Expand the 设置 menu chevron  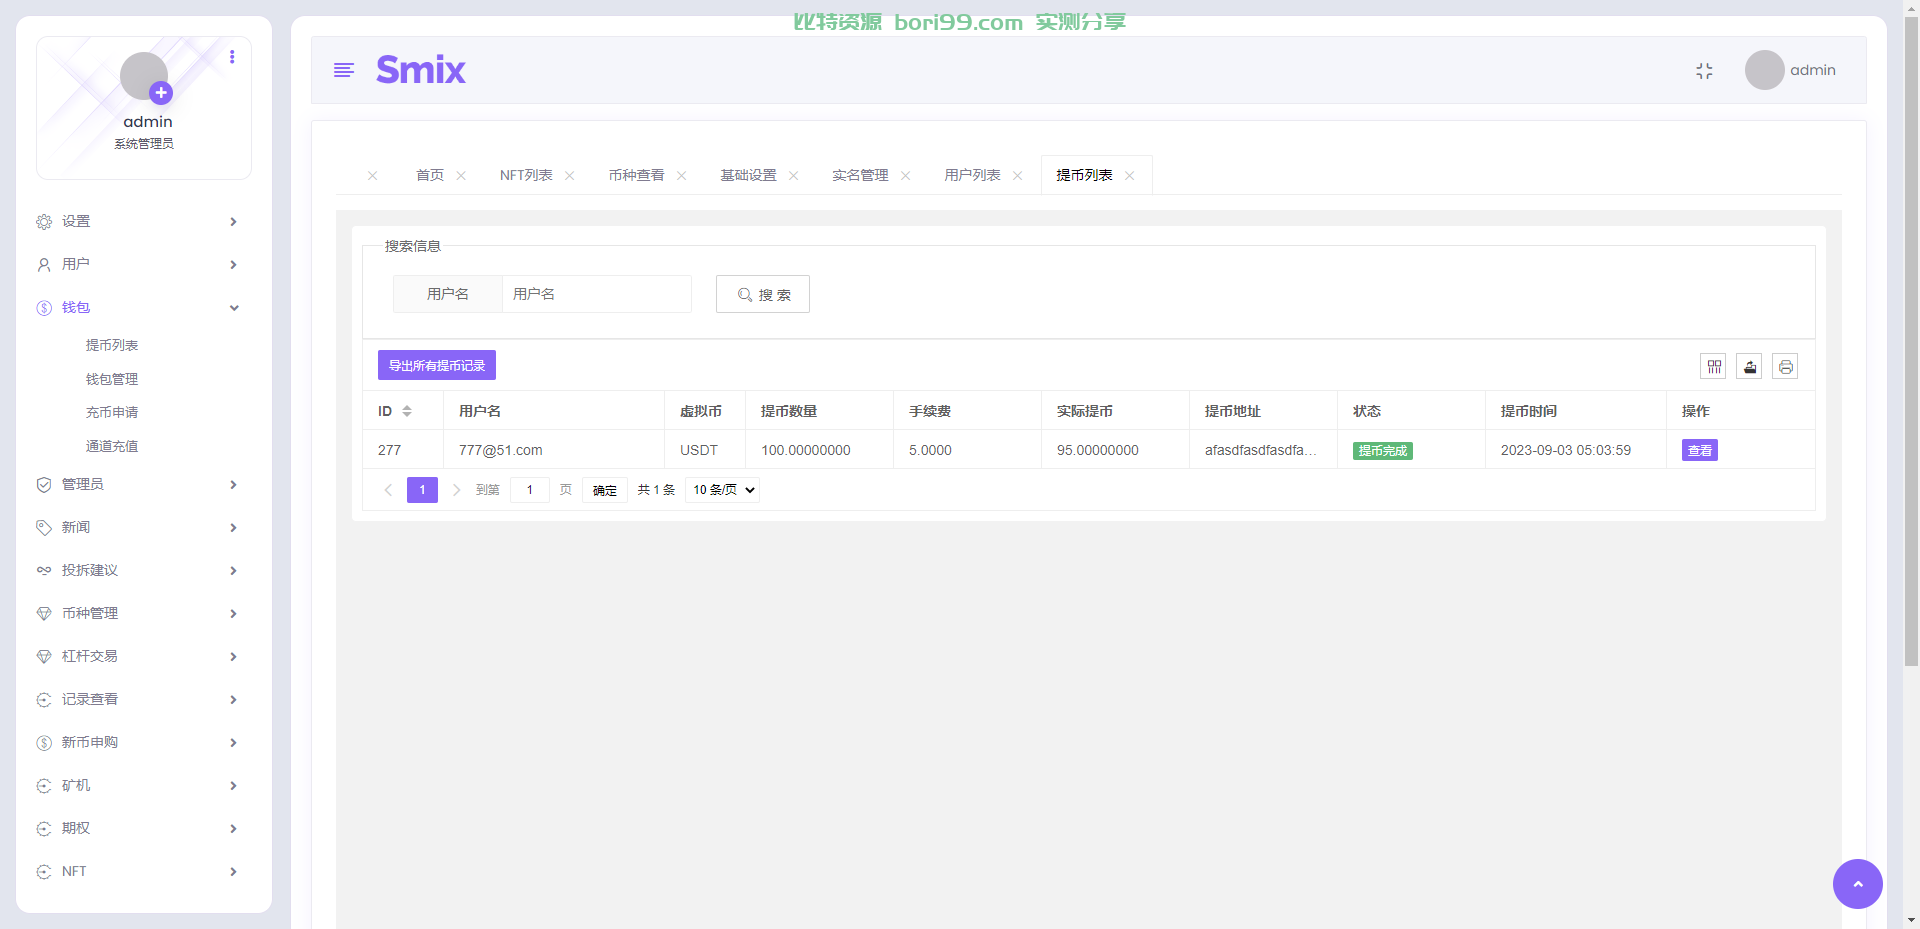[233, 222]
